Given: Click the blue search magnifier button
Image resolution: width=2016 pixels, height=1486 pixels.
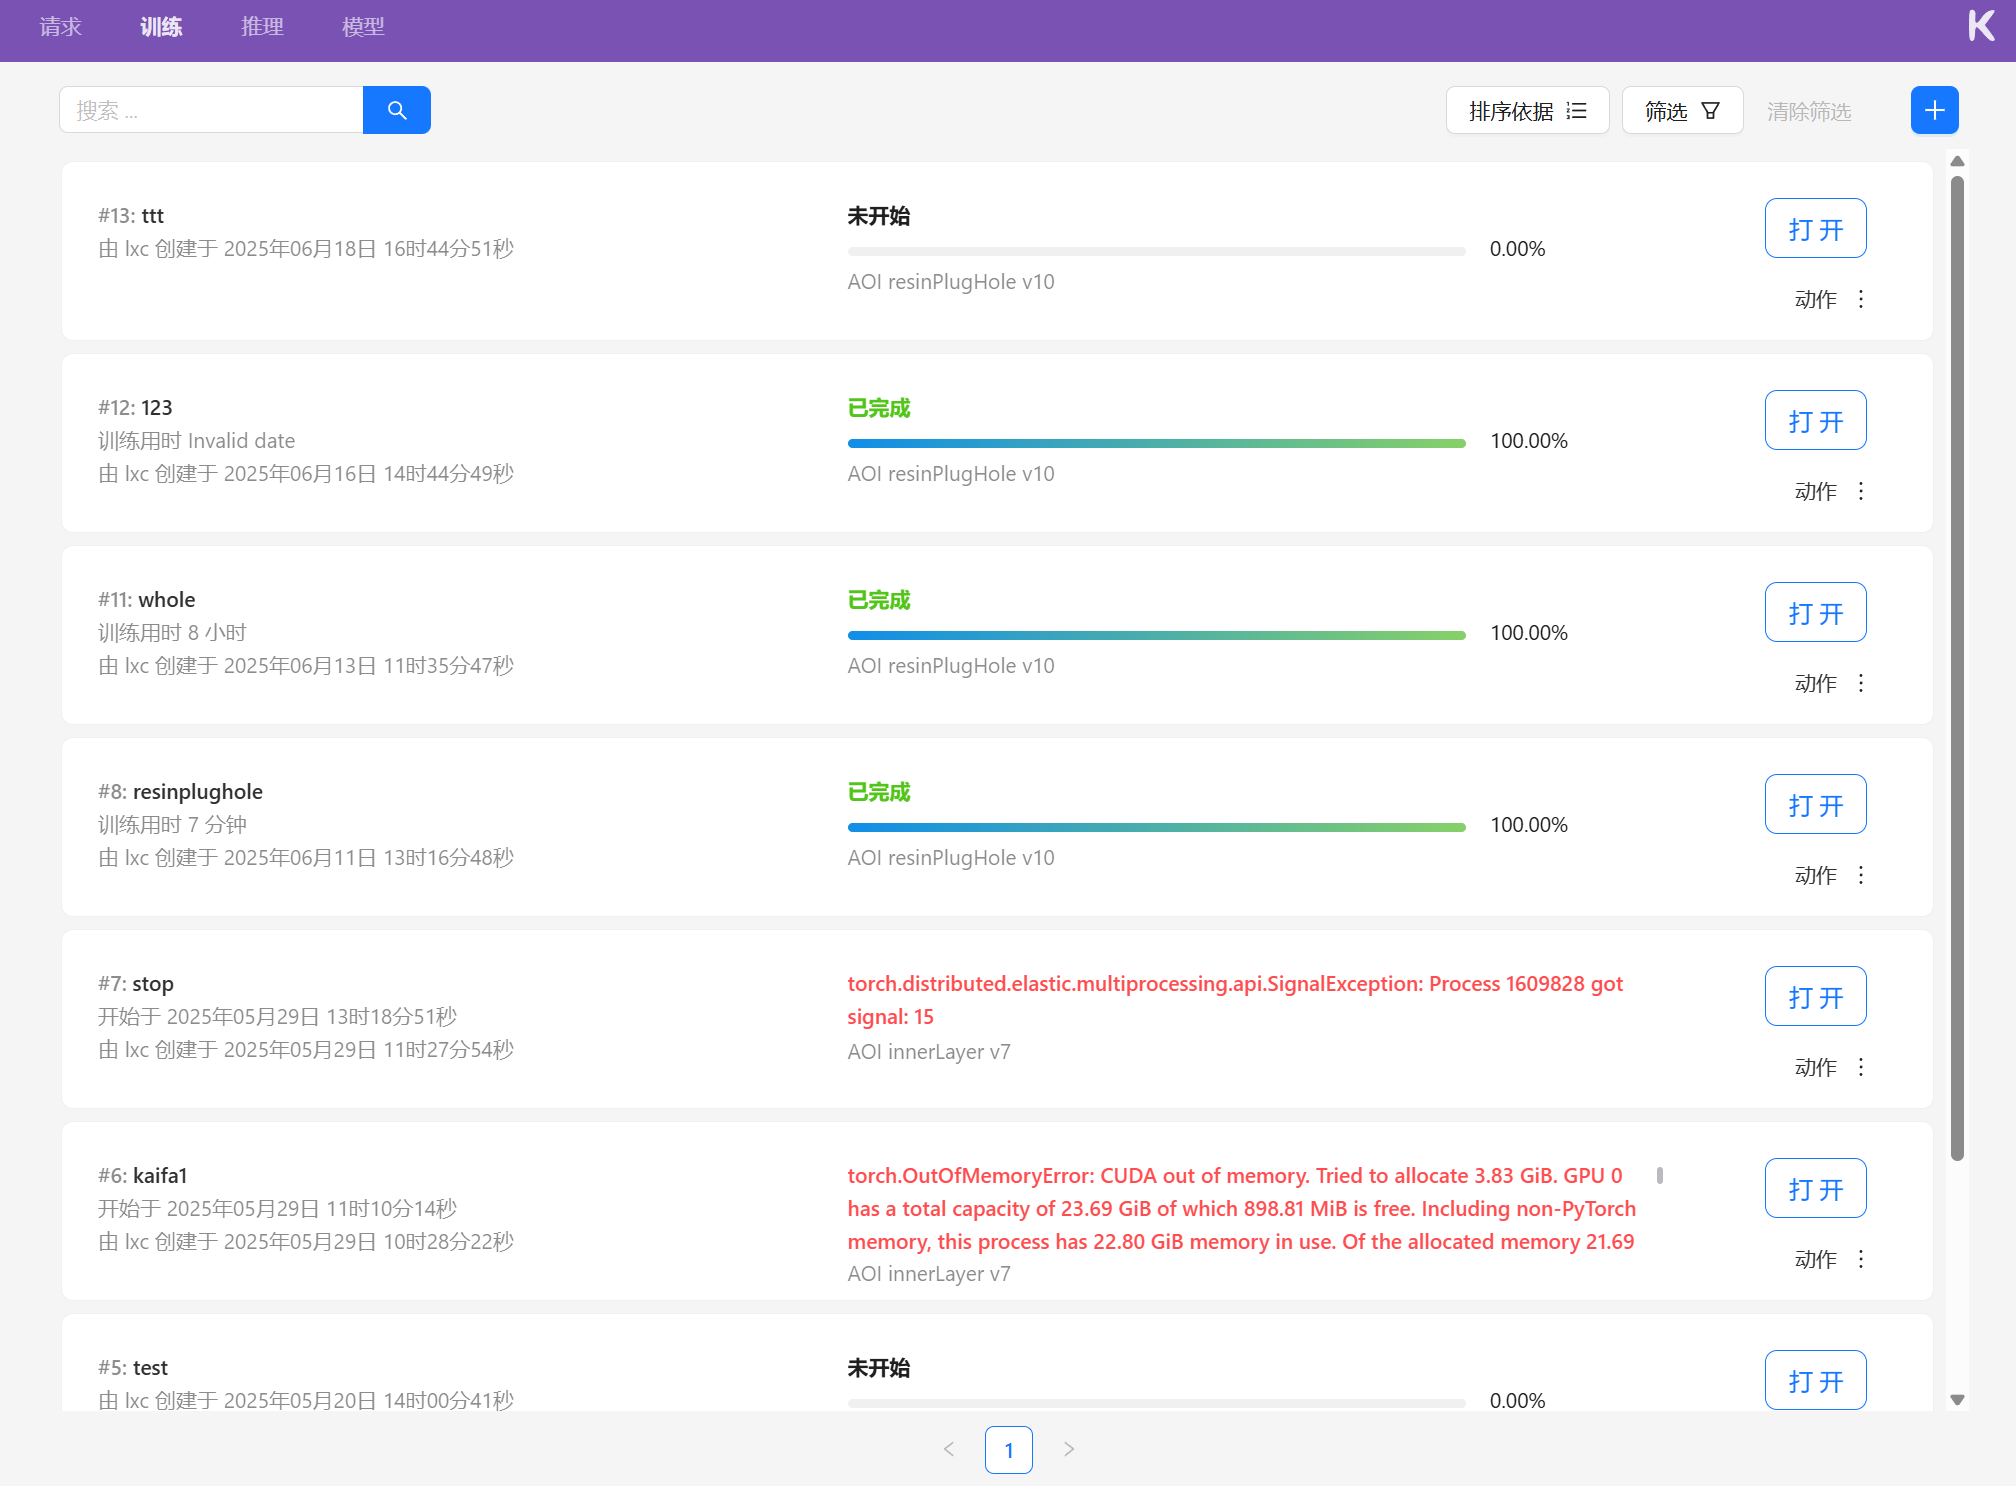Looking at the screenshot, I should 396,110.
